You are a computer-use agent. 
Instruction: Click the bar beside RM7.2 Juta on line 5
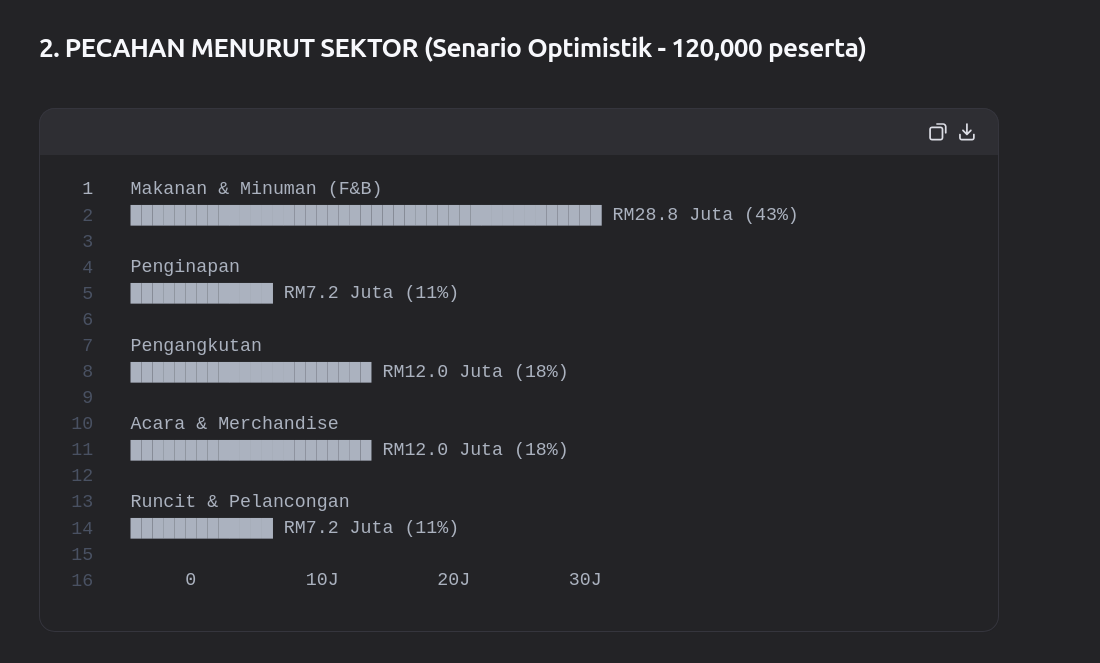pyautogui.click(x=201, y=293)
